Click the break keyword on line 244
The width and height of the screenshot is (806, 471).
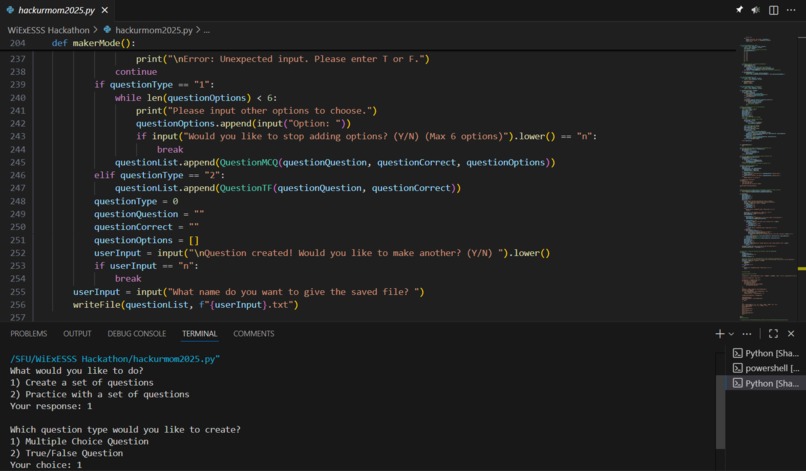click(x=170, y=149)
